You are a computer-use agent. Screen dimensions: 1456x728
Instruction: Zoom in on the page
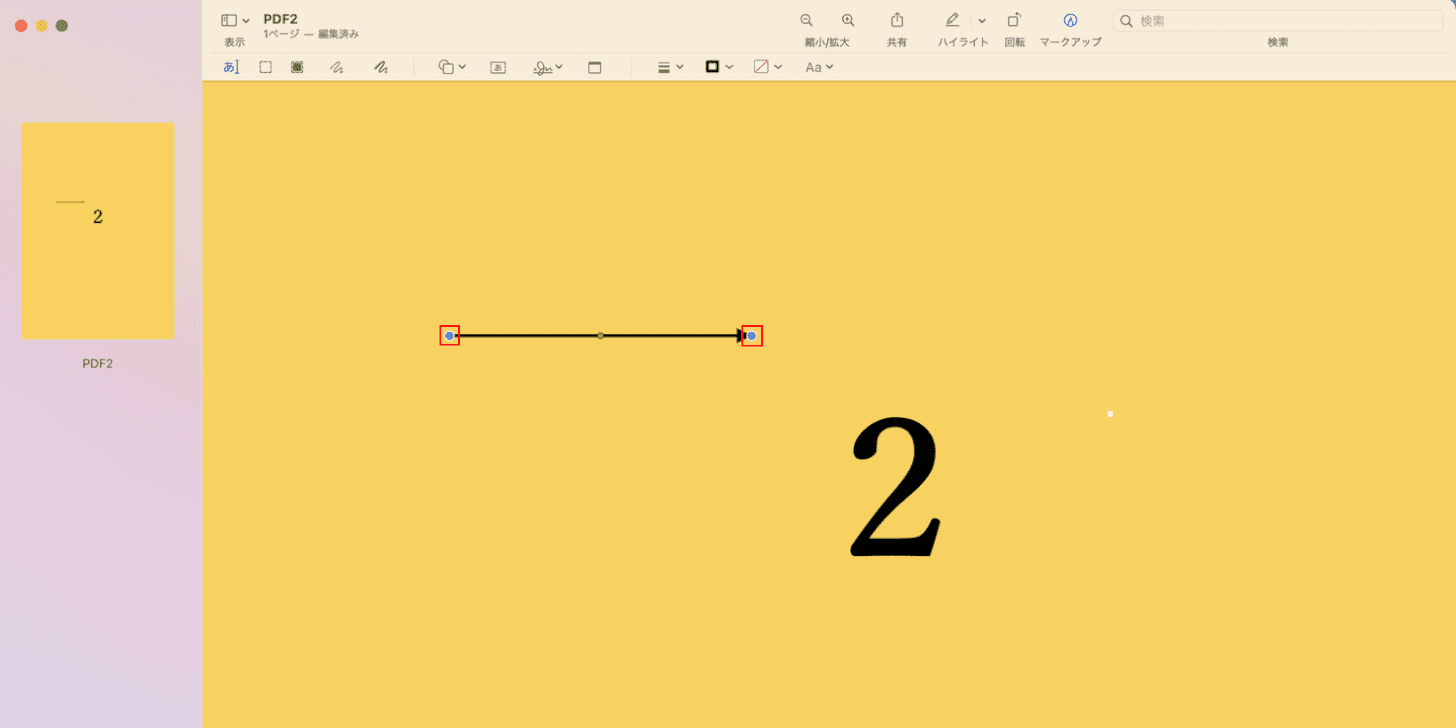click(x=848, y=20)
